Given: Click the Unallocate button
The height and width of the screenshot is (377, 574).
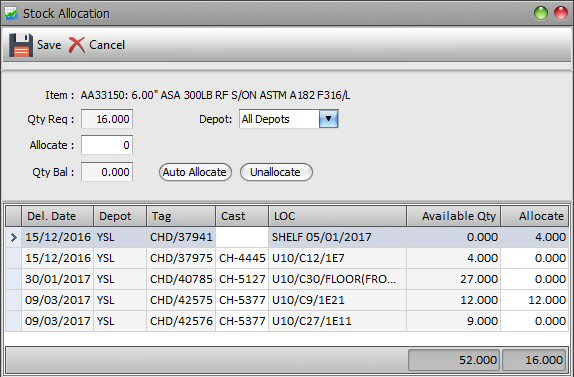Looking at the screenshot, I should click(276, 172).
